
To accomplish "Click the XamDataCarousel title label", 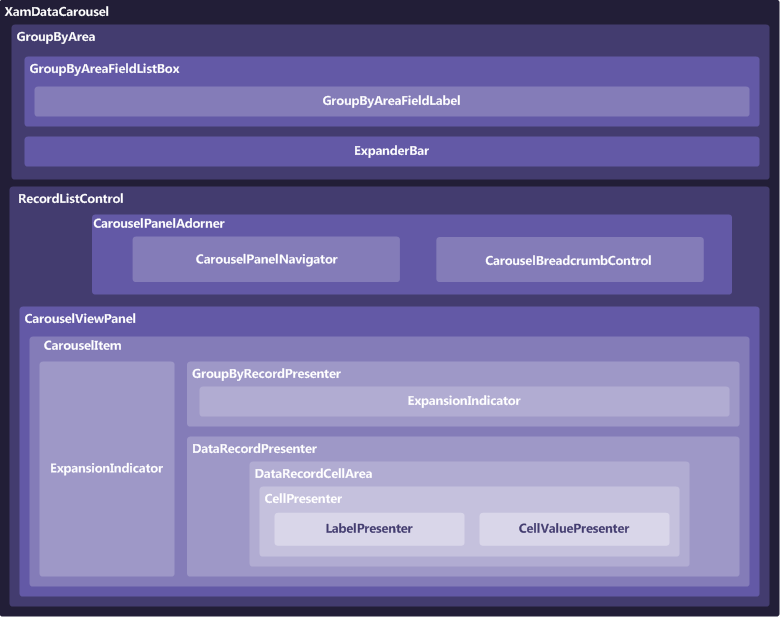I will click(57, 12).
